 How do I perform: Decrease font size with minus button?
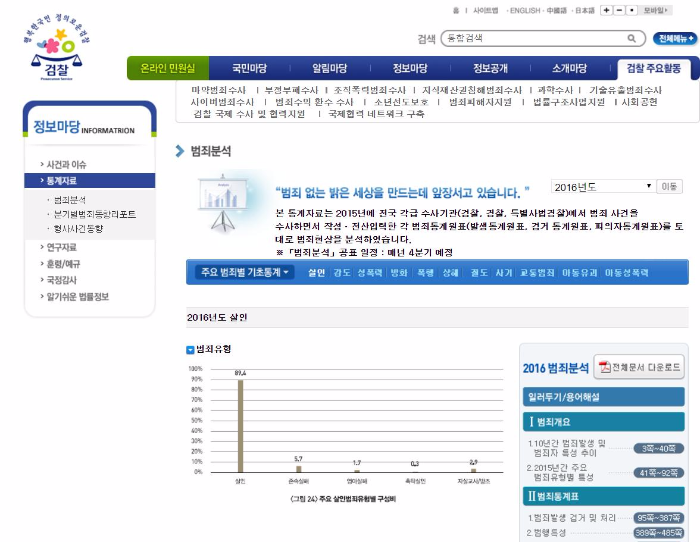619,10
